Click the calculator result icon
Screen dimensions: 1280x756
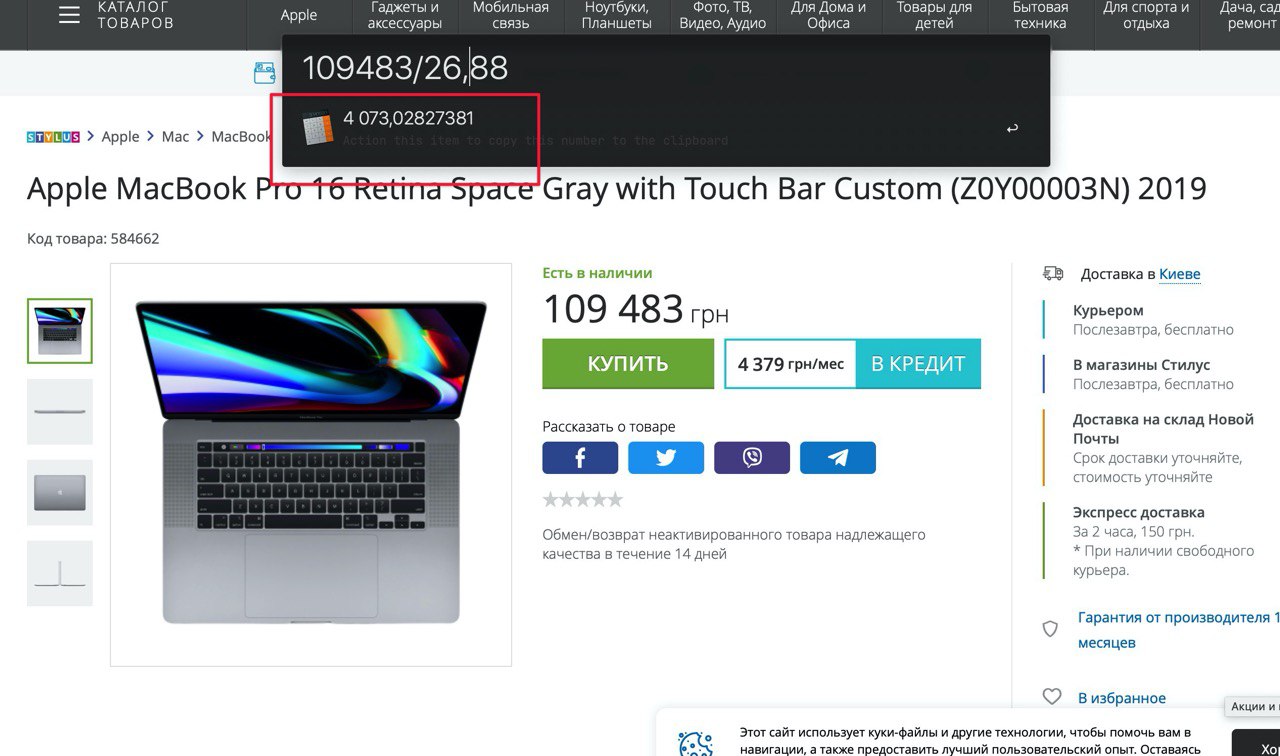point(317,129)
